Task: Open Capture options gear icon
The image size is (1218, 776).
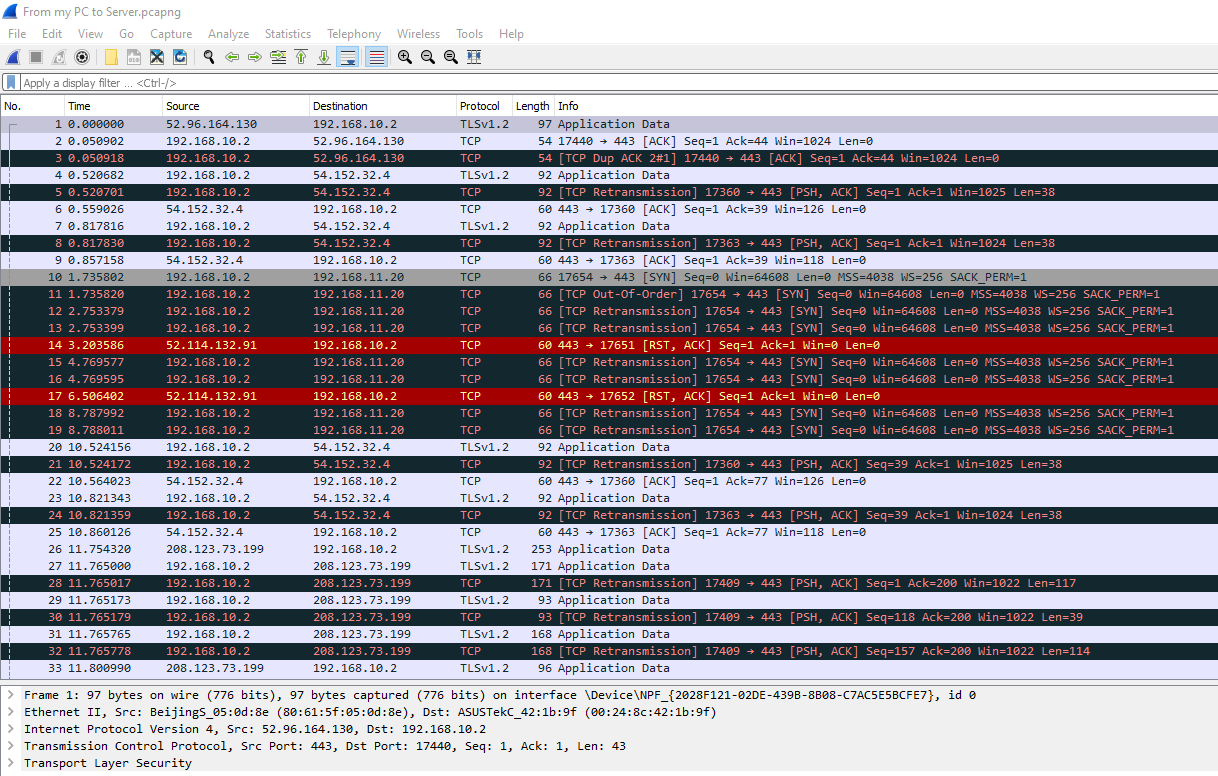Action: [82, 57]
